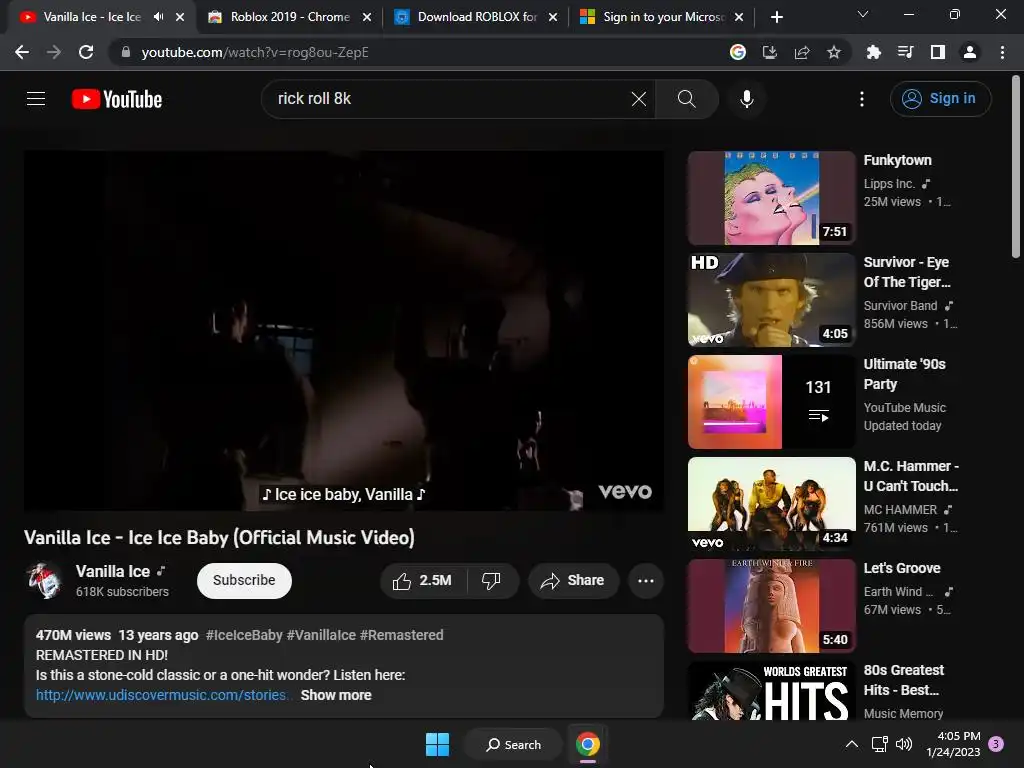The width and height of the screenshot is (1024, 768).
Task: Clear the search box with X icon
Action: click(639, 99)
